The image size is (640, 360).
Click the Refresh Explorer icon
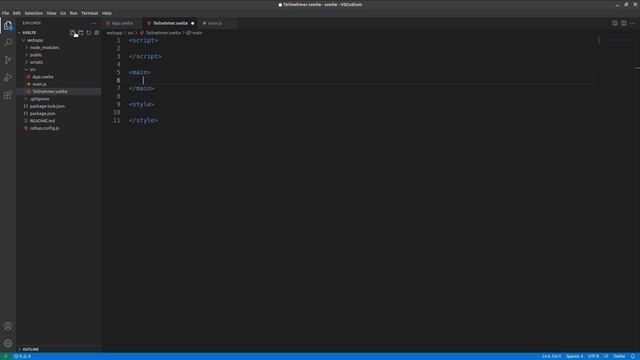tap(89, 33)
